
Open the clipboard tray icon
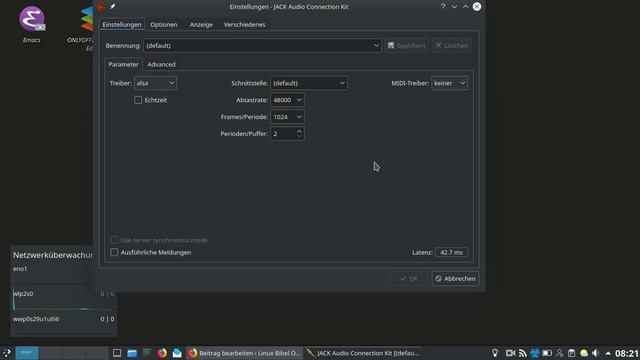[x=571, y=353]
